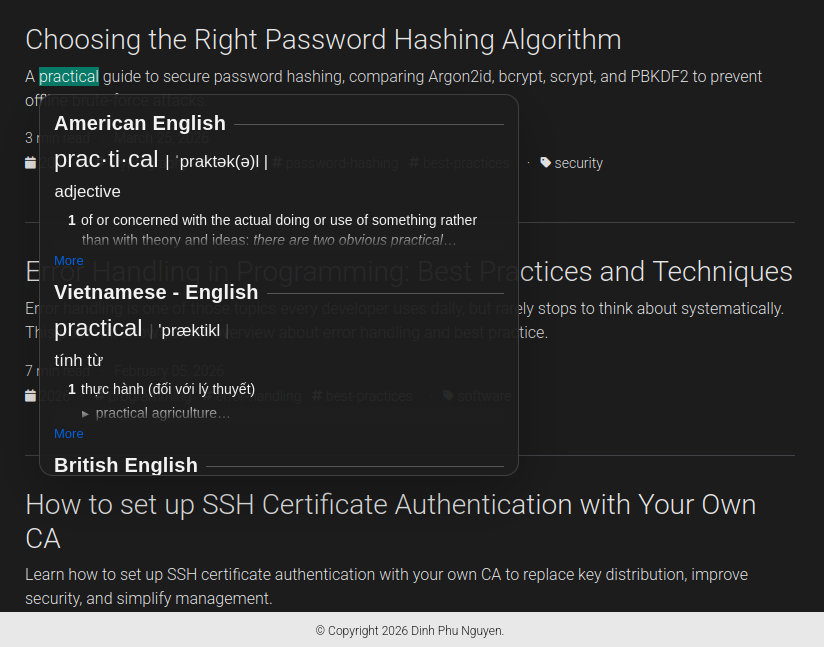Open the SSH Certificate Authentication post title

pos(390,504)
